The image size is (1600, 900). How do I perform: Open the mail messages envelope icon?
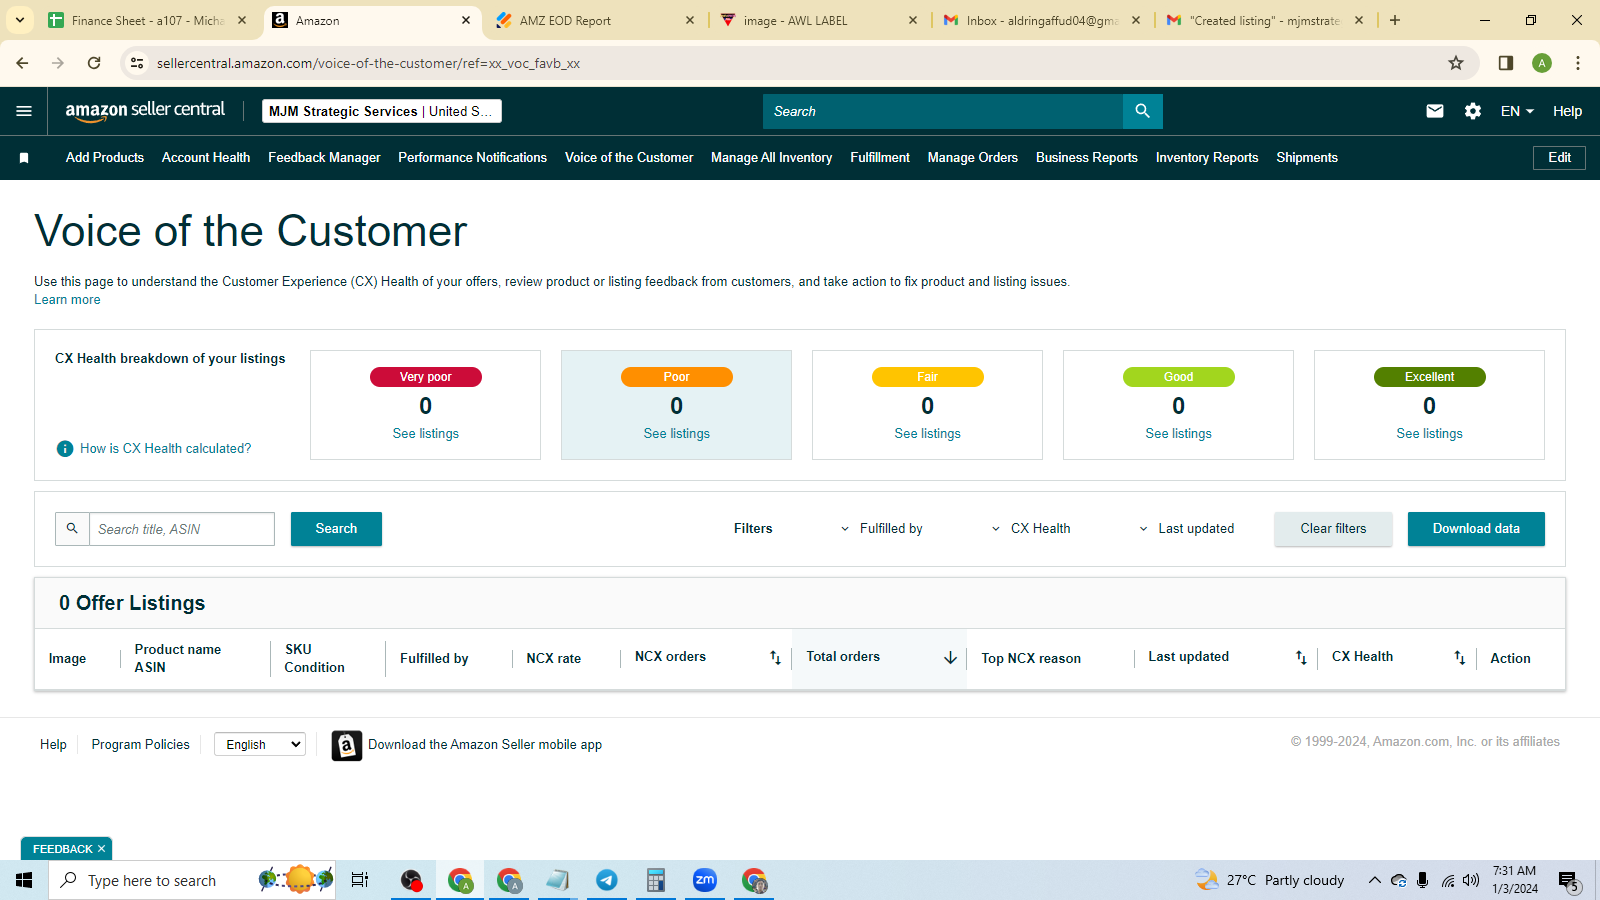click(x=1435, y=111)
